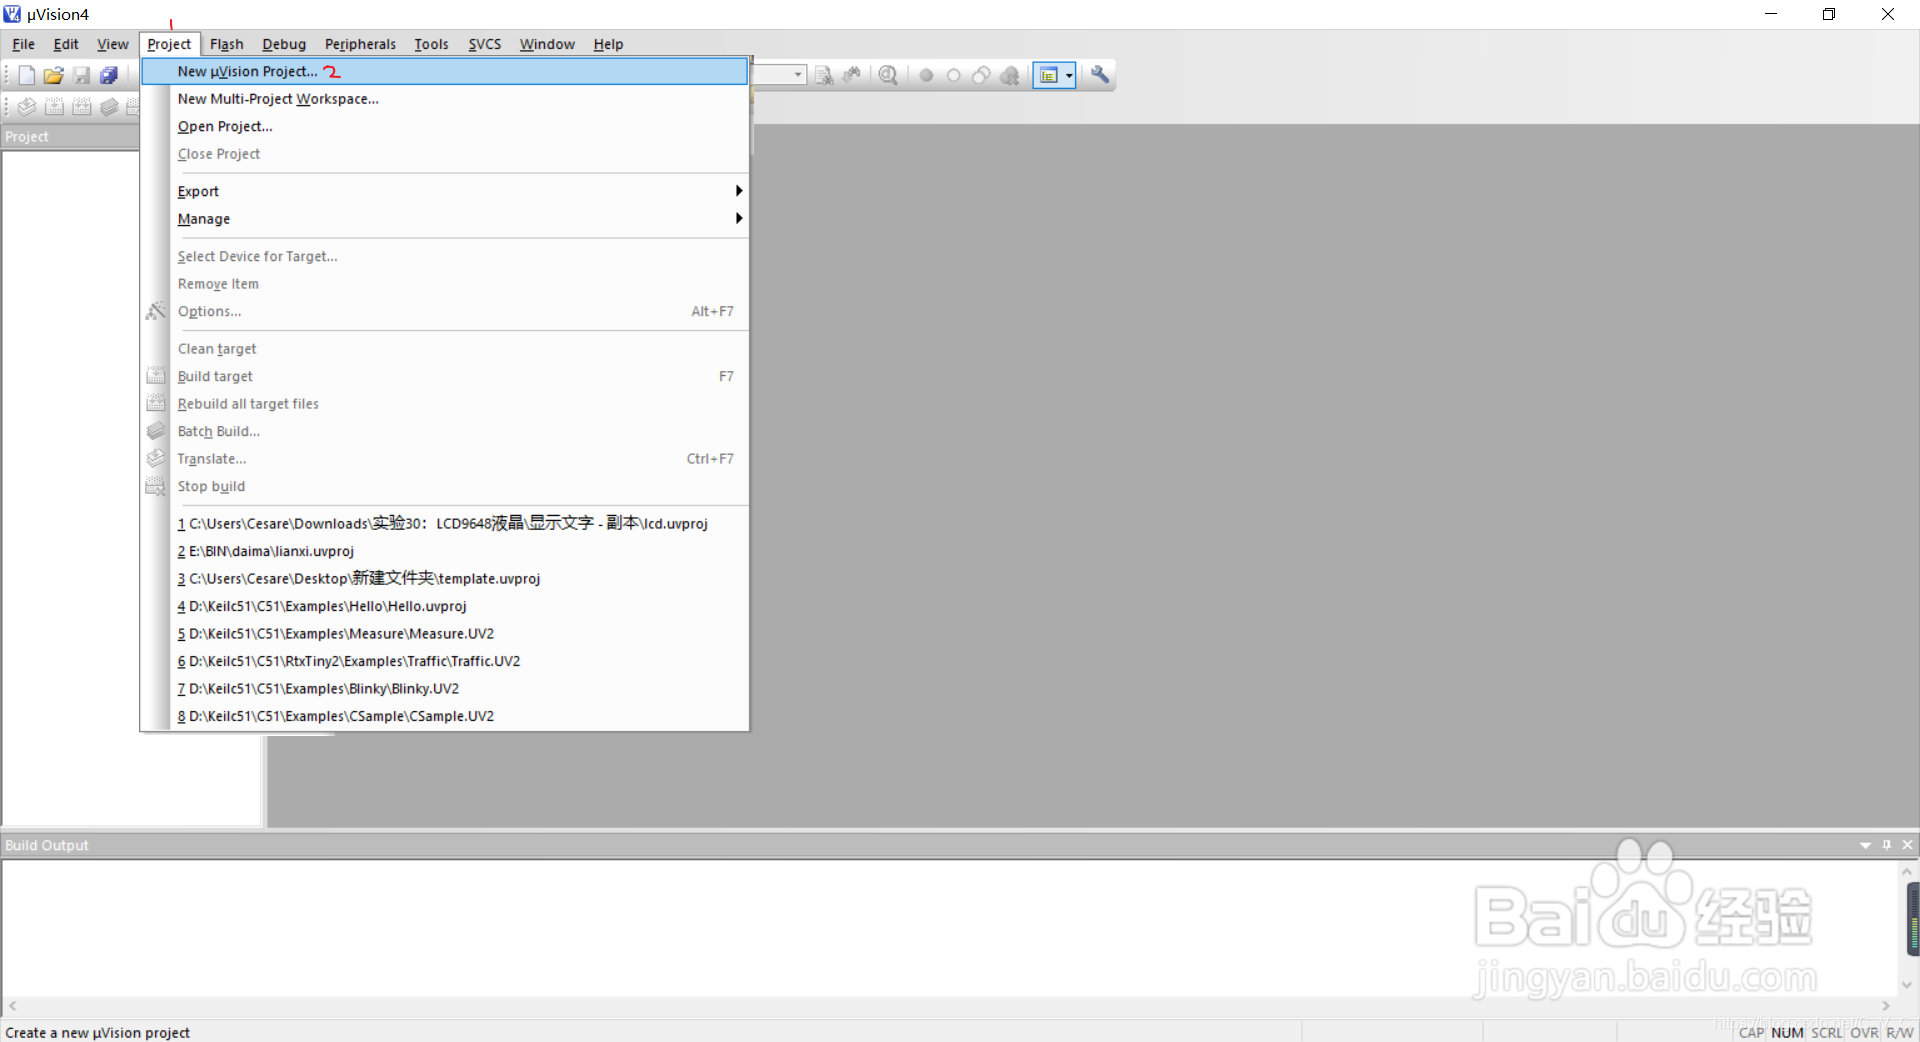Select New Multi-Project Workspace
The image size is (1920, 1042).
tap(445, 99)
